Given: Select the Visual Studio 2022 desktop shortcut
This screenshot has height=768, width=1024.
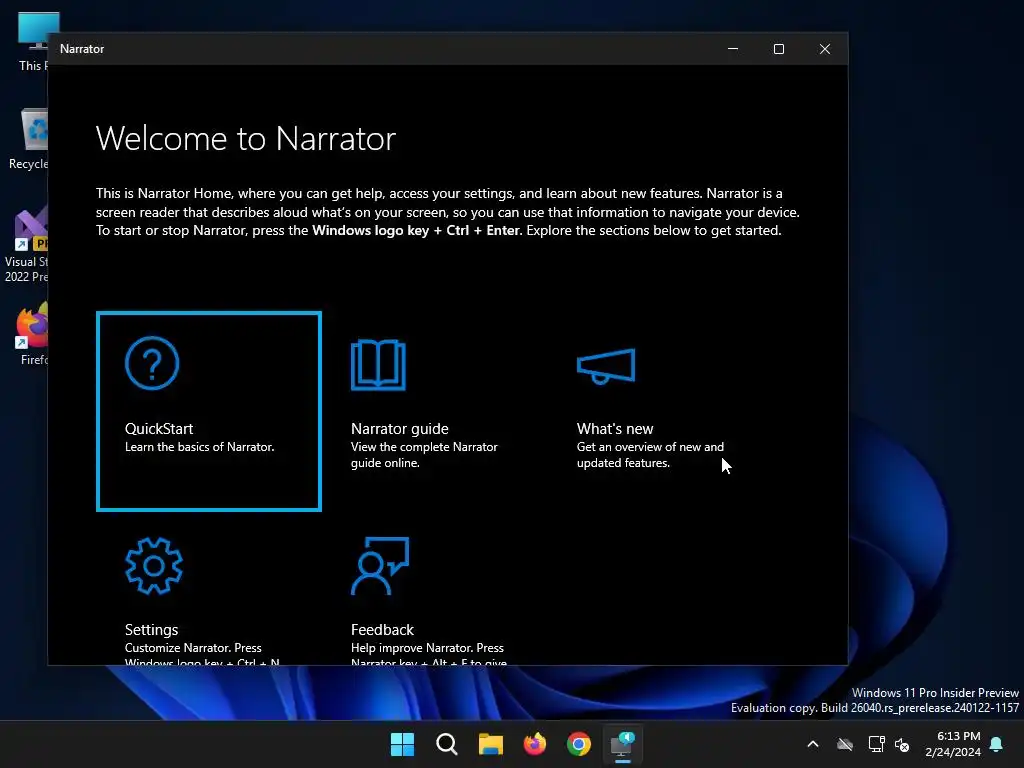Looking at the screenshot, I should click(26, 246).
